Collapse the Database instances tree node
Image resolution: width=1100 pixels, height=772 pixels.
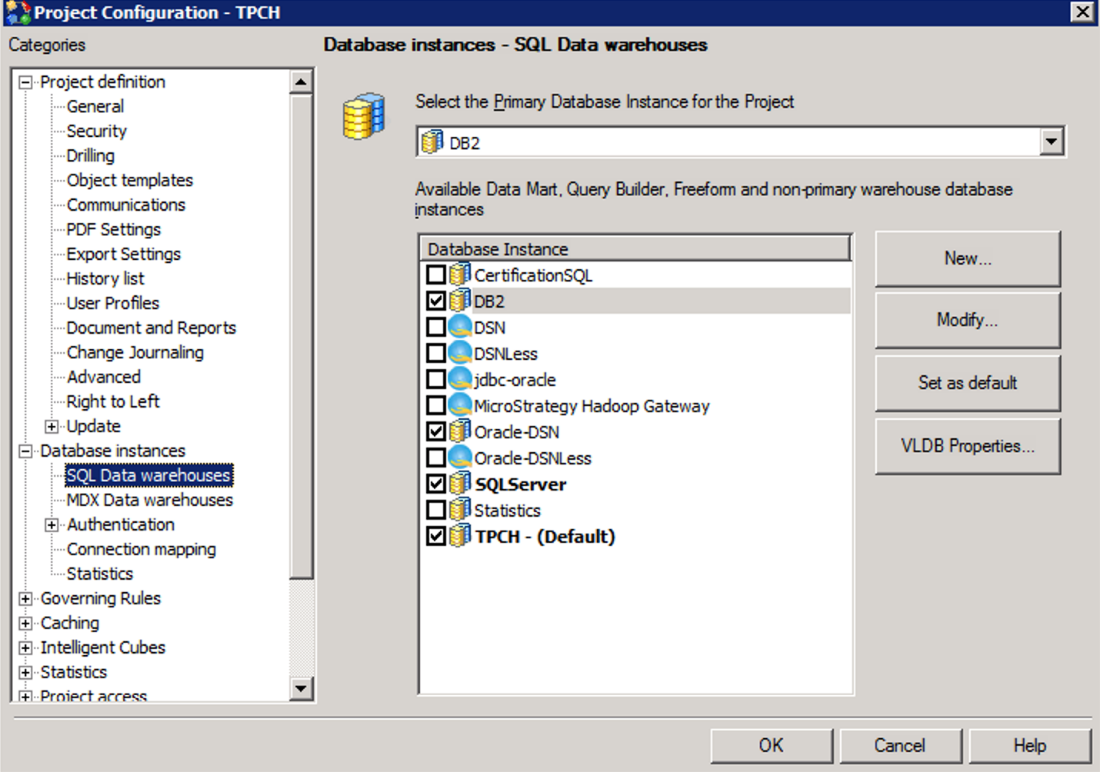25,451
